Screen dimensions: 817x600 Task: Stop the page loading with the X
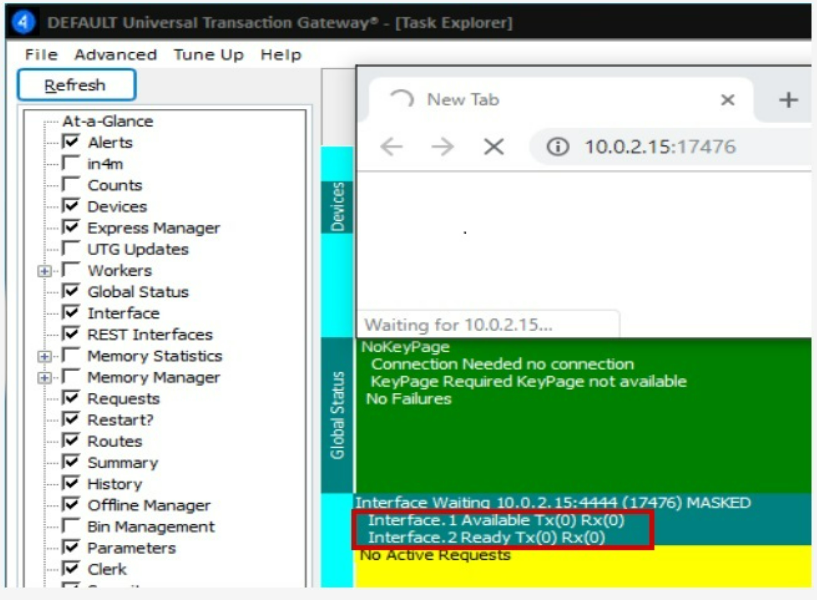click(493, 147)
